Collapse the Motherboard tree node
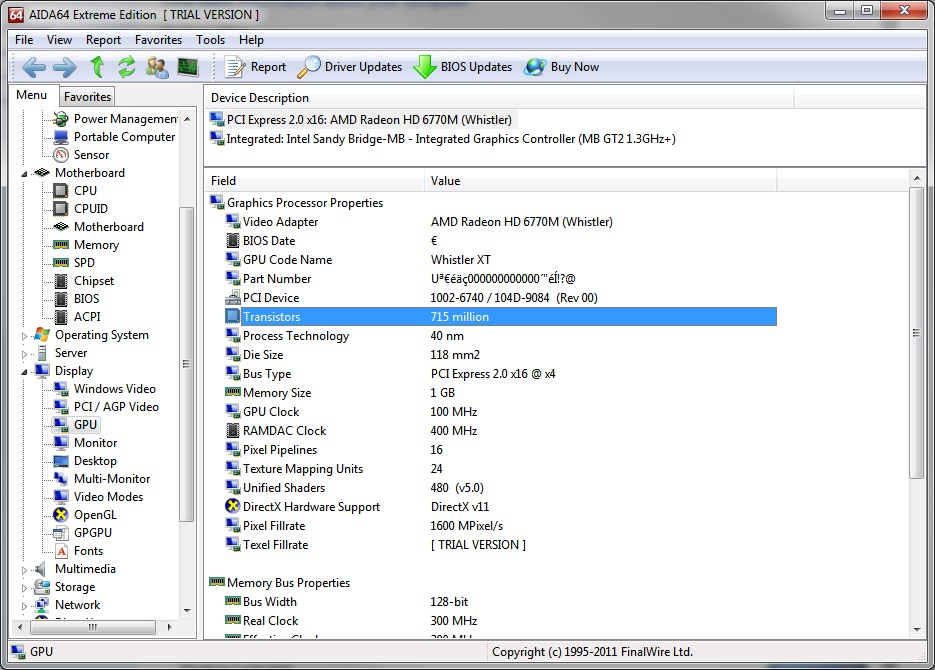The height and width of the screenshot is (670, 935). [x=24, y=173]
